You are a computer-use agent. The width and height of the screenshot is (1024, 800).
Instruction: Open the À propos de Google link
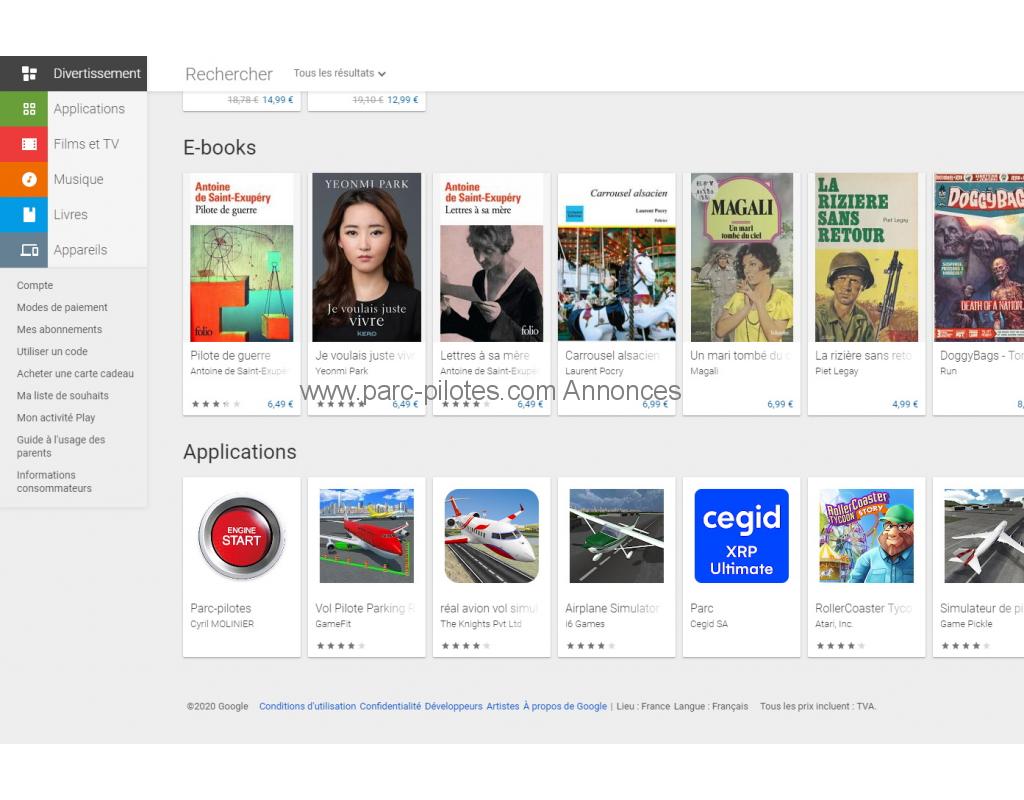pyautogui.click(x=564, y=706)
